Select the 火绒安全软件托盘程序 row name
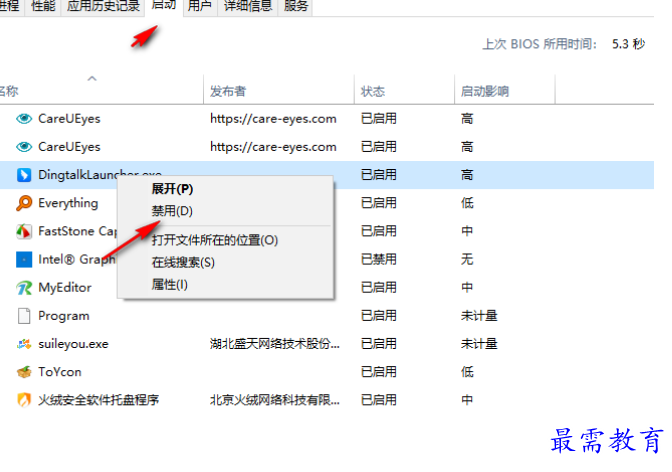This screenshot has height=472, width=672. [x=99, y=400]
